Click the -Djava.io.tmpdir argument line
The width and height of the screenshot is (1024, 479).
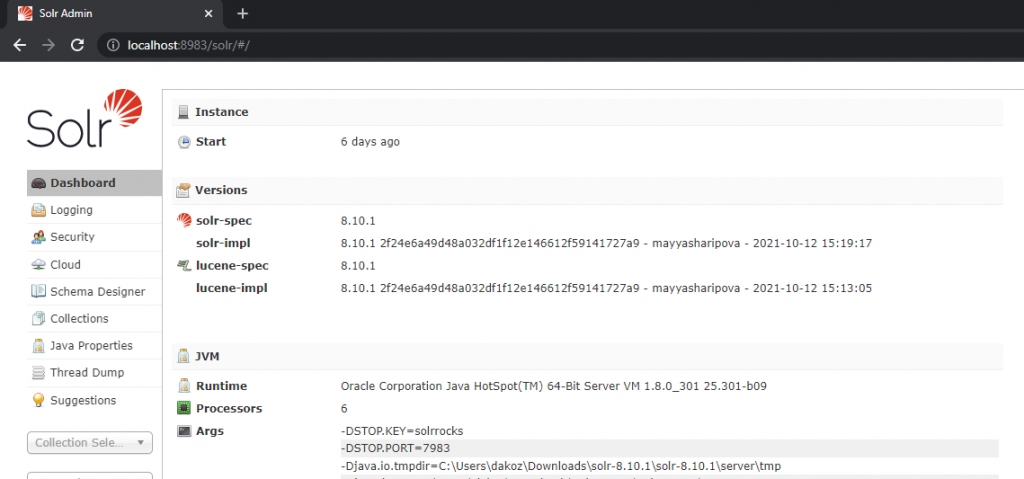(x=561, y=466)
